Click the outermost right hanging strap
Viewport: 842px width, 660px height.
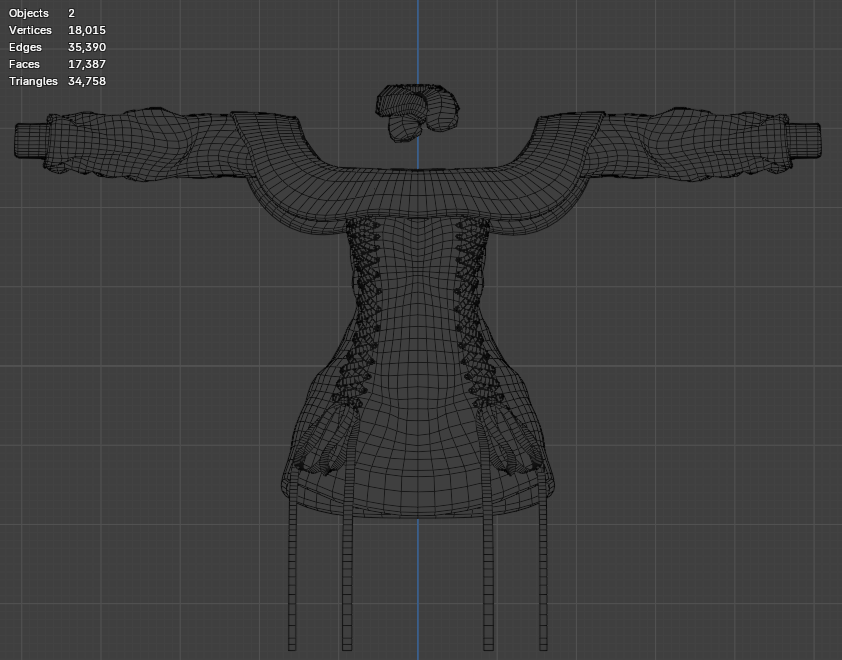click(543, 559)
